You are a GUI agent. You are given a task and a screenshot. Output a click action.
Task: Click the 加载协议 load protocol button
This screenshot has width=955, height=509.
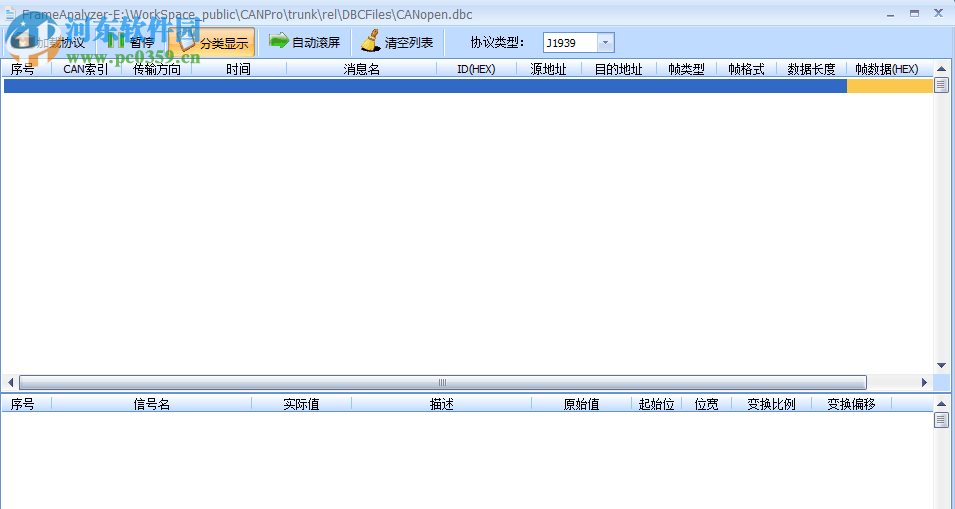coord(49,43)
